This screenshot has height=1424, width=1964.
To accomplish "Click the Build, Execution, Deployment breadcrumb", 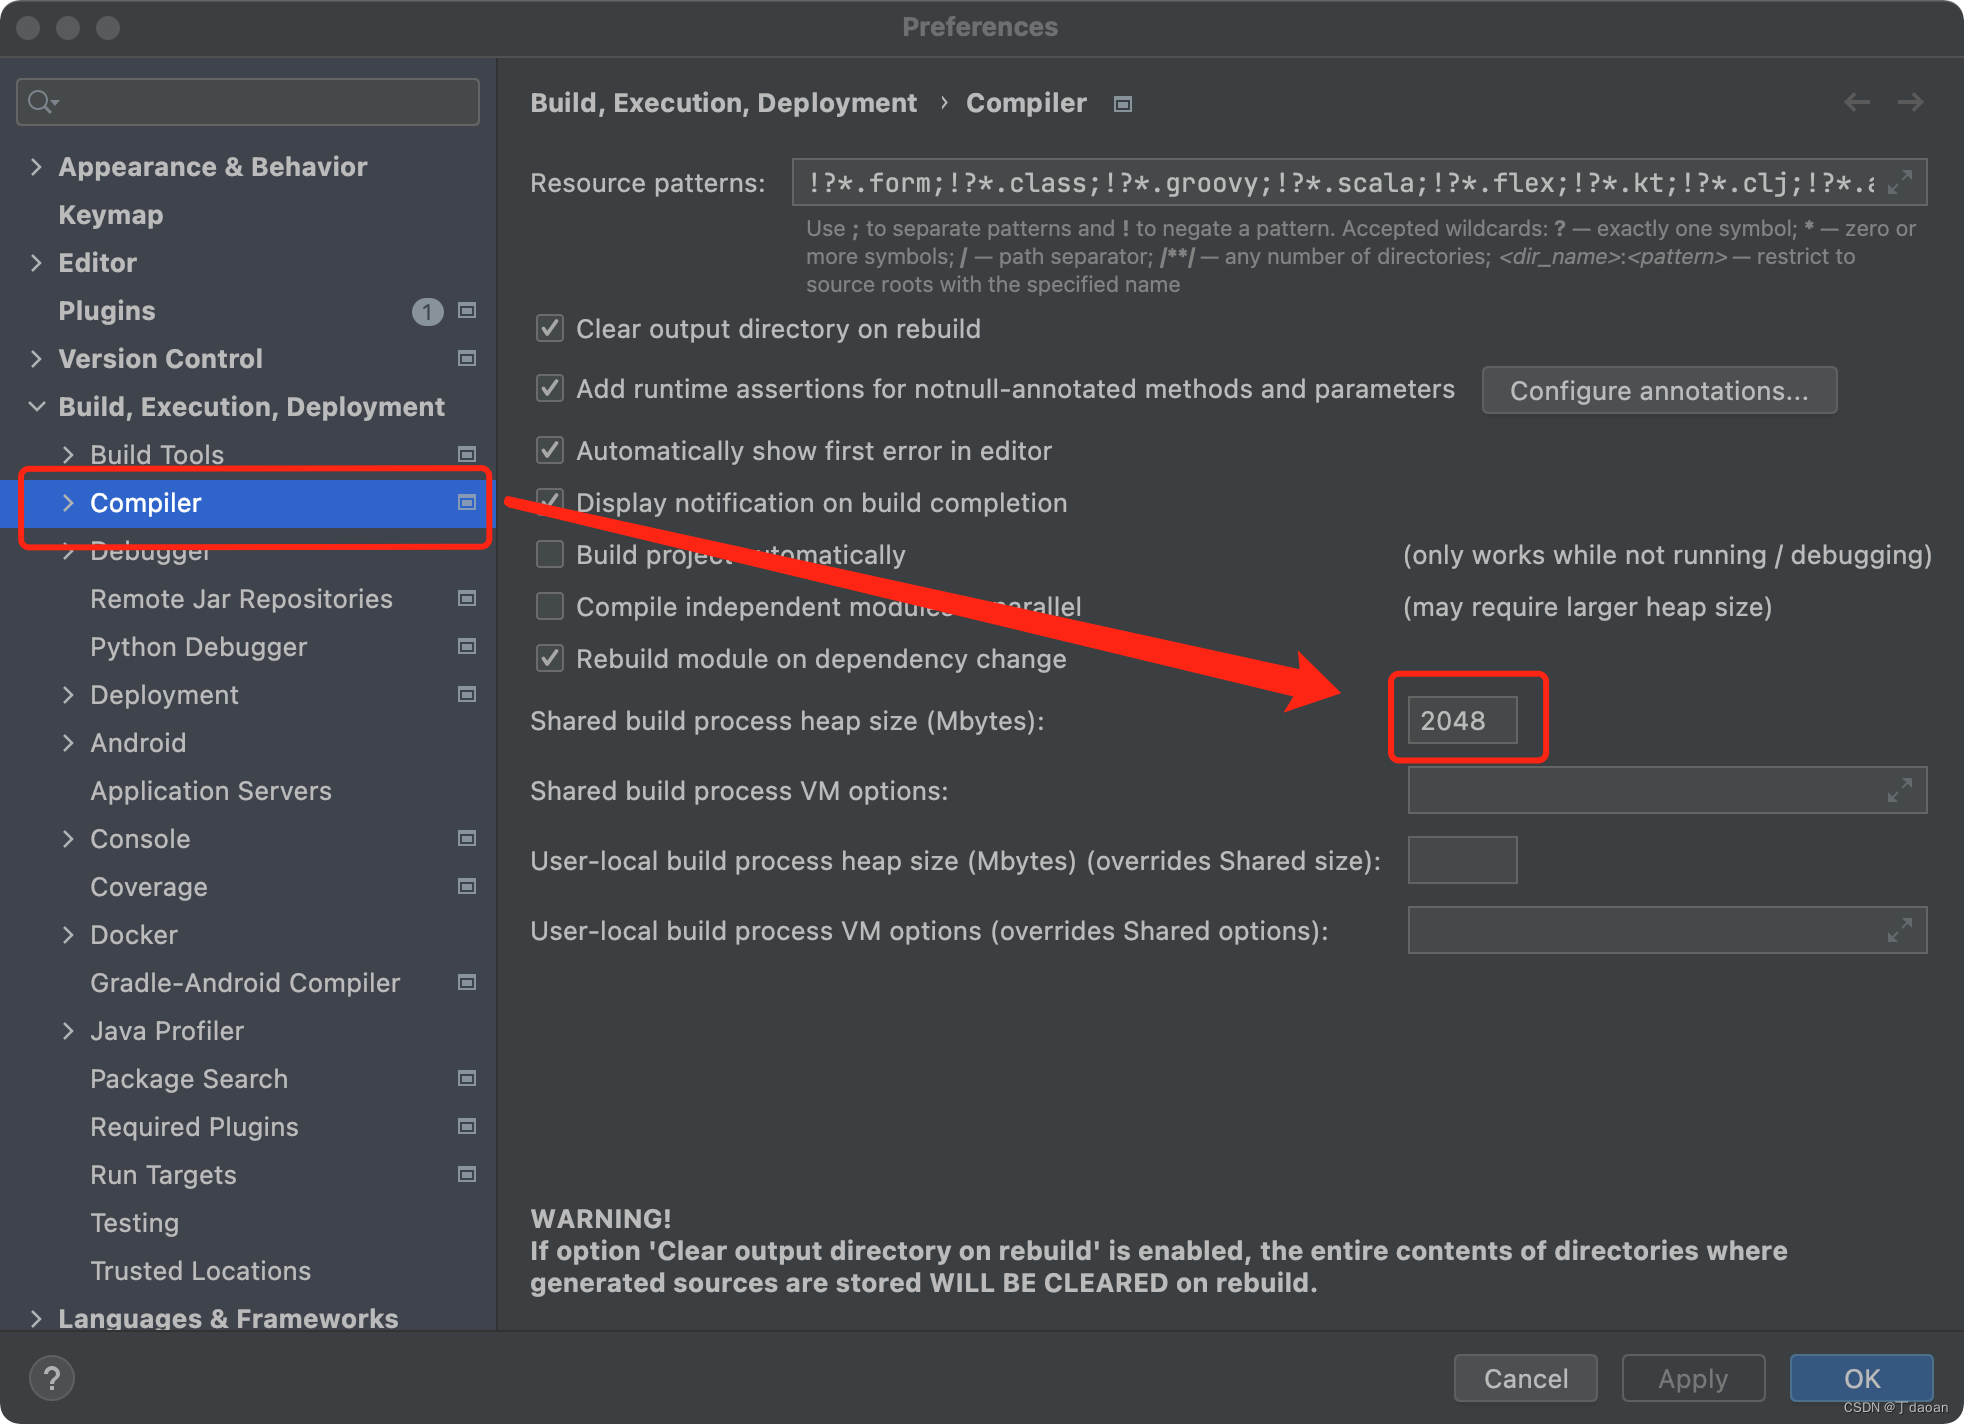I will [x=723, y=102].
